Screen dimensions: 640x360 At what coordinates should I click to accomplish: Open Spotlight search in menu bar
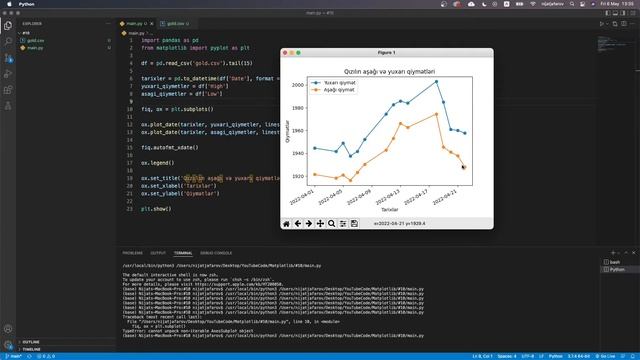click(x=572, y=4)
